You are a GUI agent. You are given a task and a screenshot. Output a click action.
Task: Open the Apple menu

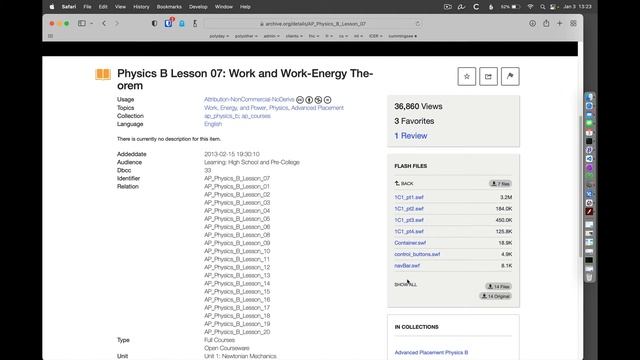[x=52, y=7]
